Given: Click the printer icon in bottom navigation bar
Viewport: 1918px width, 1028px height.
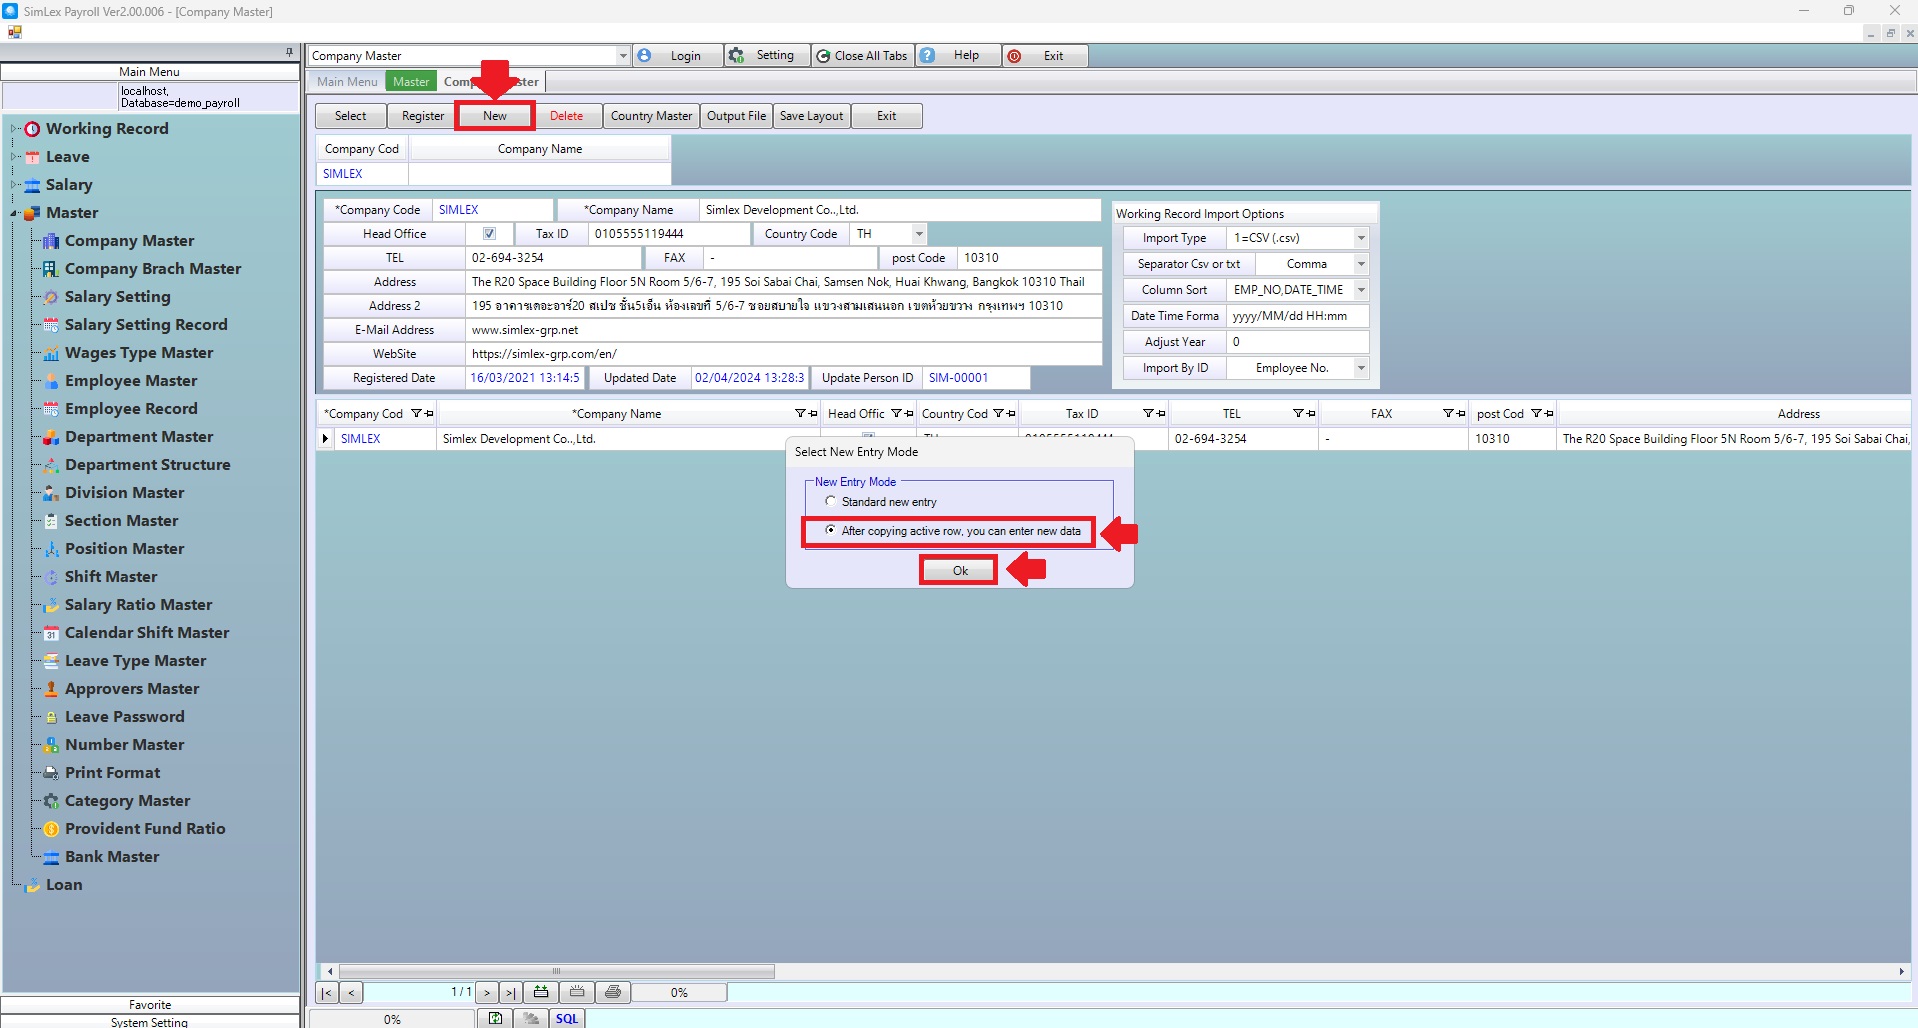Looking at the screenshot, I should 613,992.
